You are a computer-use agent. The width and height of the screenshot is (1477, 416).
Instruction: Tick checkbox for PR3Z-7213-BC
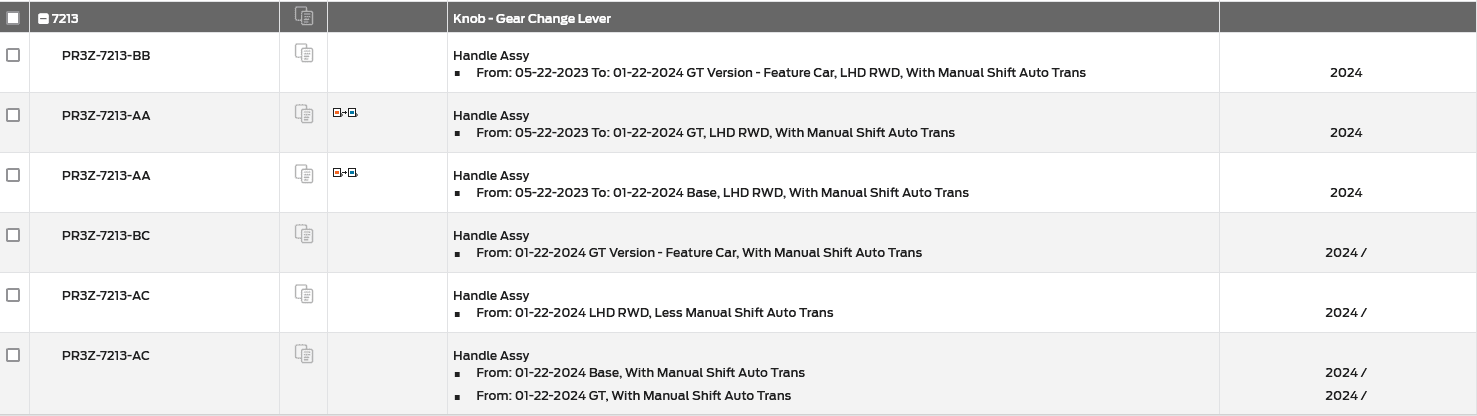[13, 235]
